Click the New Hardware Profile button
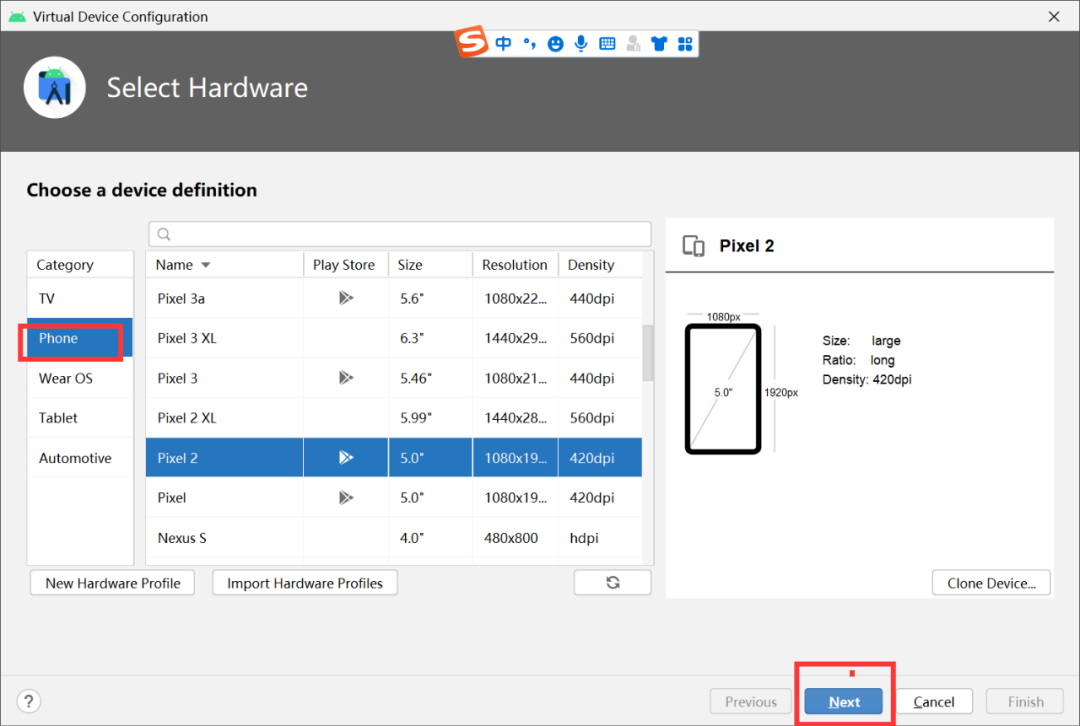This screenshot has height=726, width=1080. pyautogui.click(x=112, y=583)
